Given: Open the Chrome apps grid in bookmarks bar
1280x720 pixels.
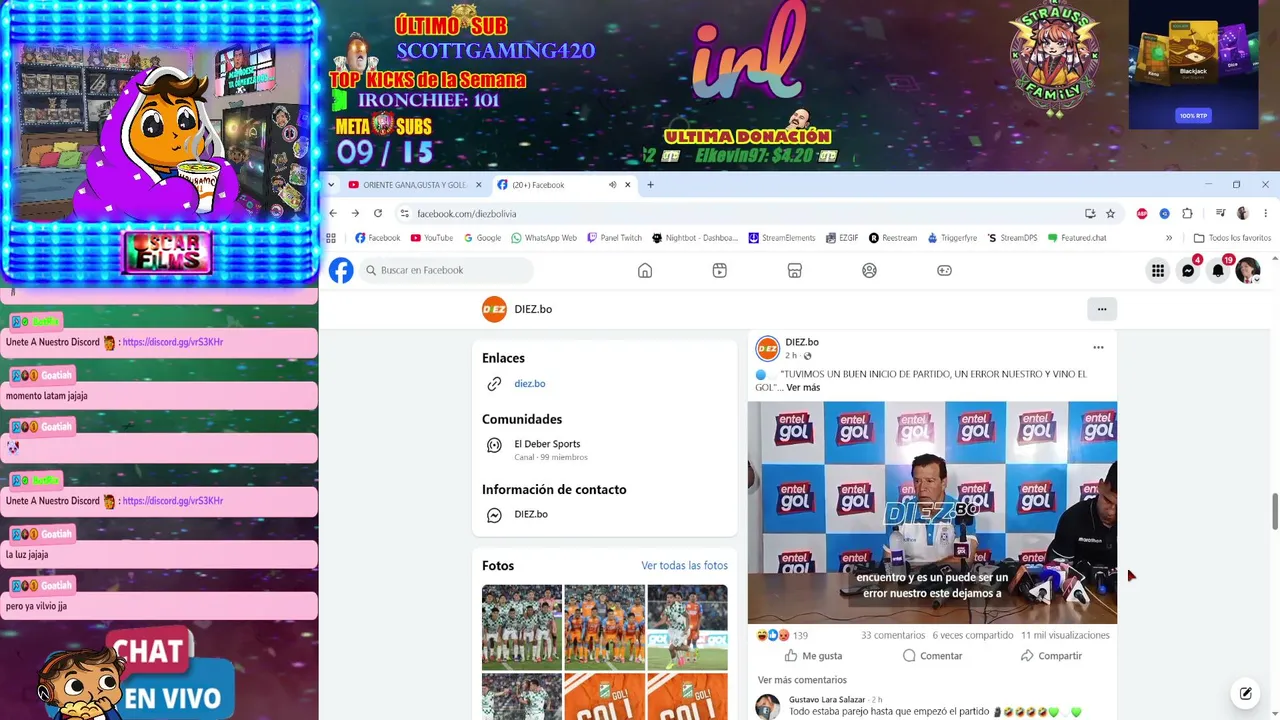Looking at the screenshot, I should pos(331,238).
